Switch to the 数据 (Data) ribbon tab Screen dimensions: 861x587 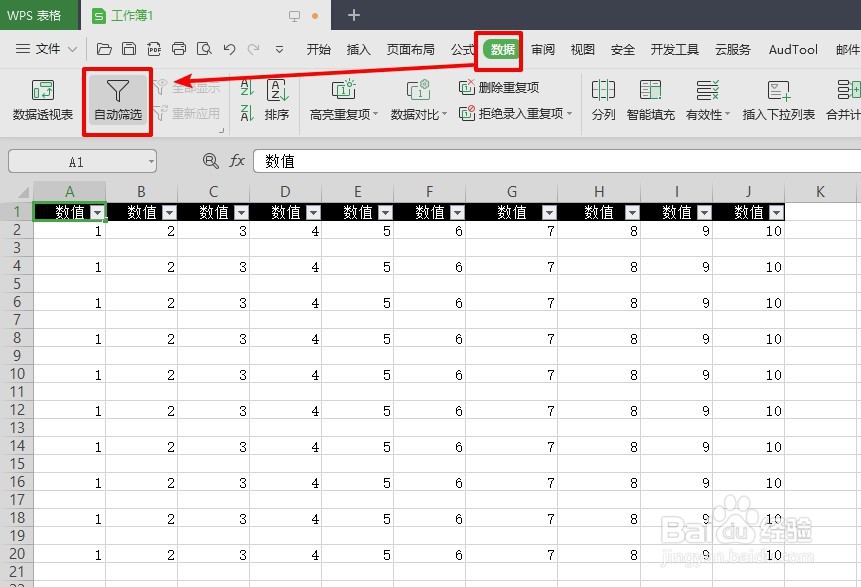click(498, 48)
